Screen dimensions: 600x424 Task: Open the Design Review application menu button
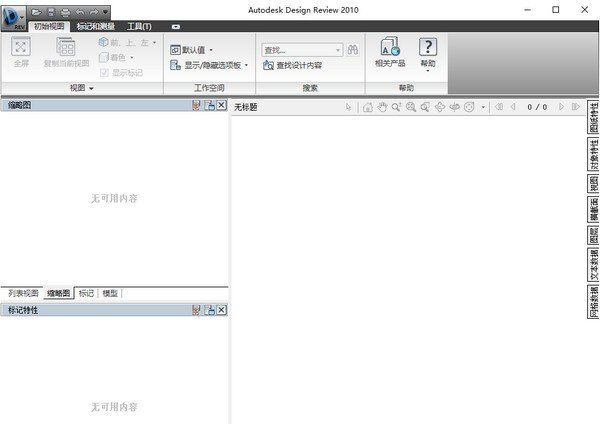(13, 17)
